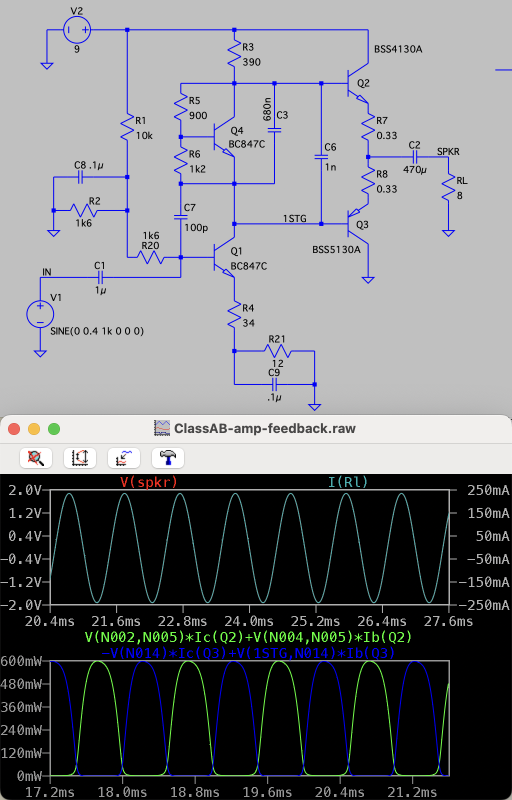
Task: Click the BC847C label next to Q4
Action: click(247, 144)
